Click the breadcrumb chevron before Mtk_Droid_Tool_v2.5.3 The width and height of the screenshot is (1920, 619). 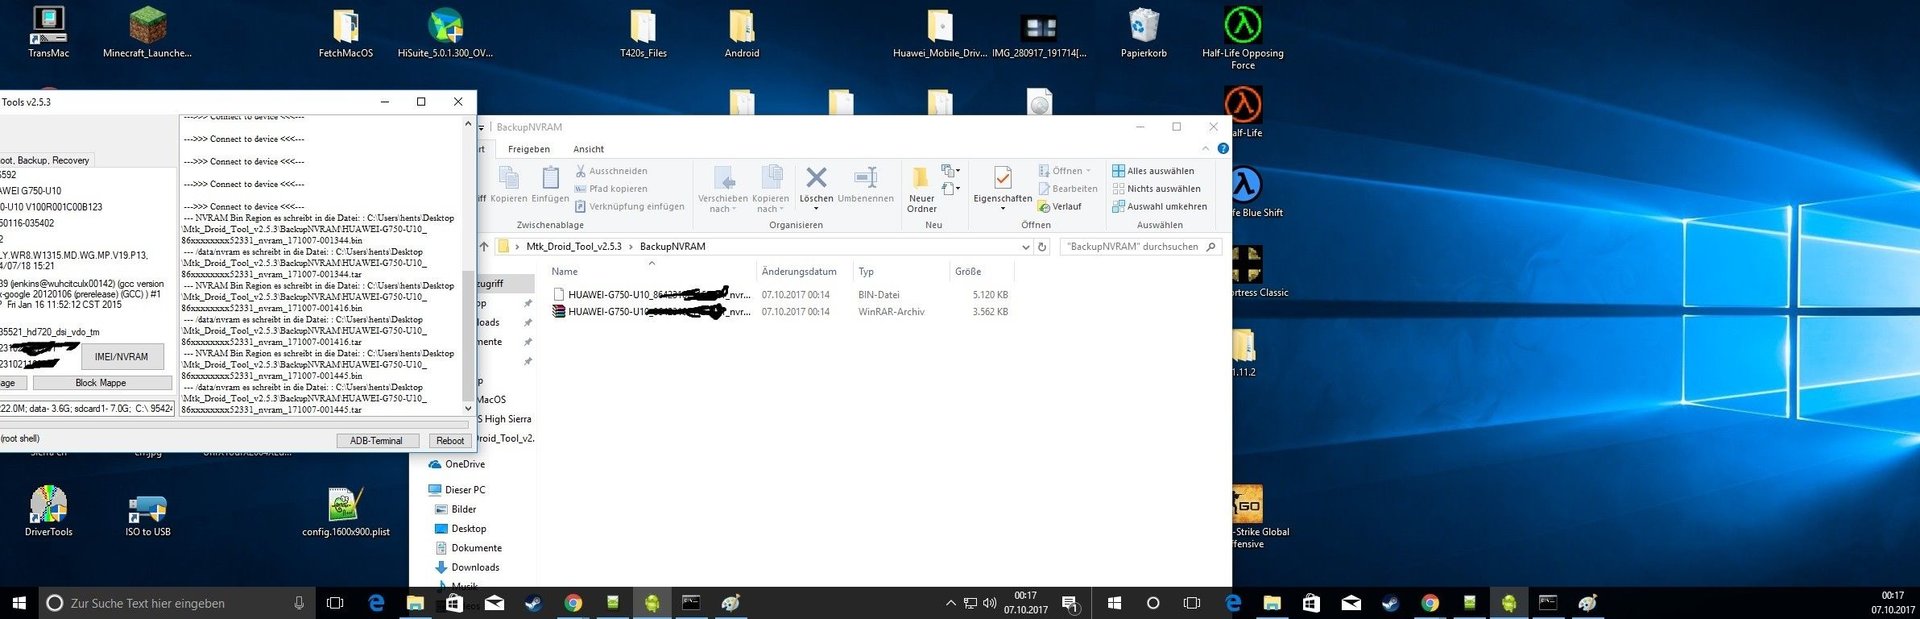coord(517,246)
